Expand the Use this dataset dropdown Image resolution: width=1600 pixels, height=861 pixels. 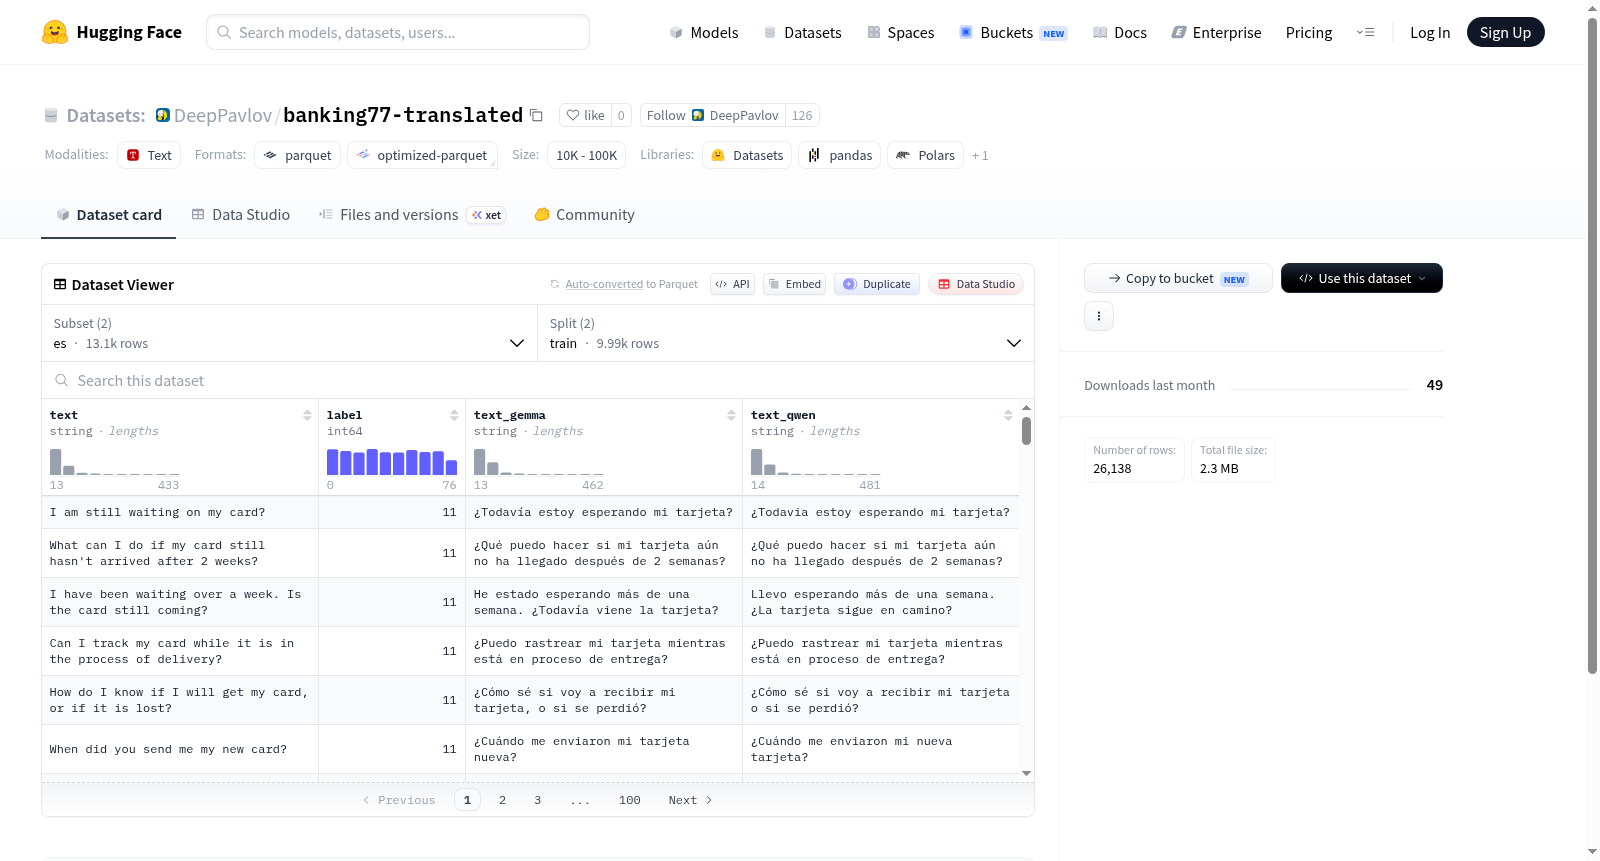(1362, 278)
